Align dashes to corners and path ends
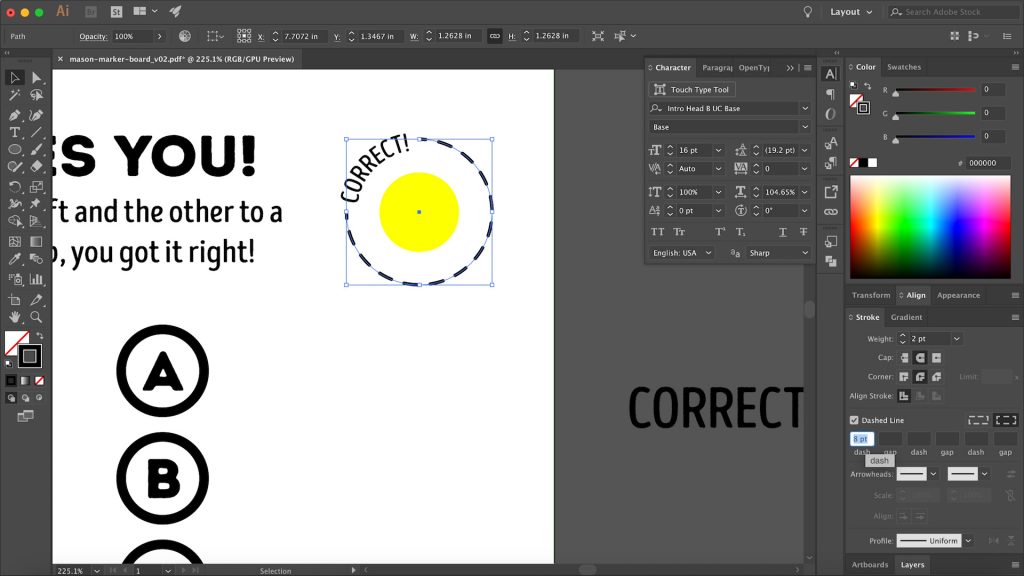The width and height of the screenshot is (1024, 576). (1006, 420)
